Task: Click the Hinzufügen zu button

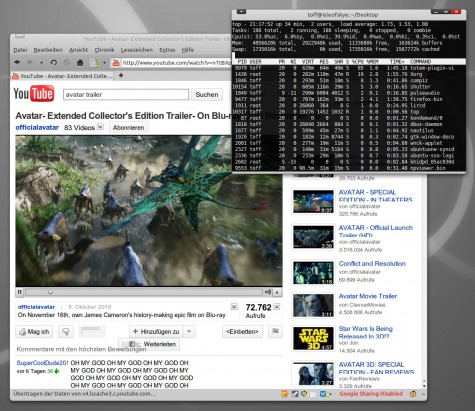Action: (156, 332)
